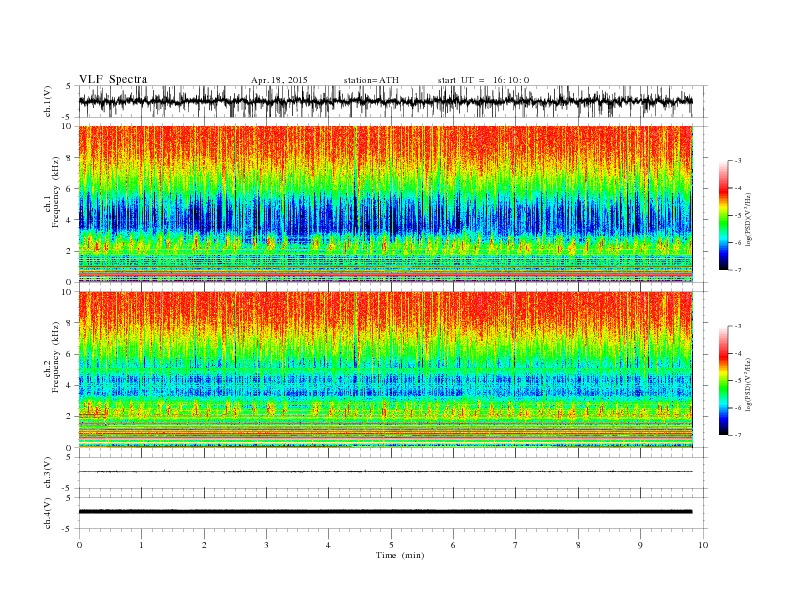The width and height of the screenshot is (792, 612).
Task: Click the '3' time axis tick label
Action: pos(266,545)
